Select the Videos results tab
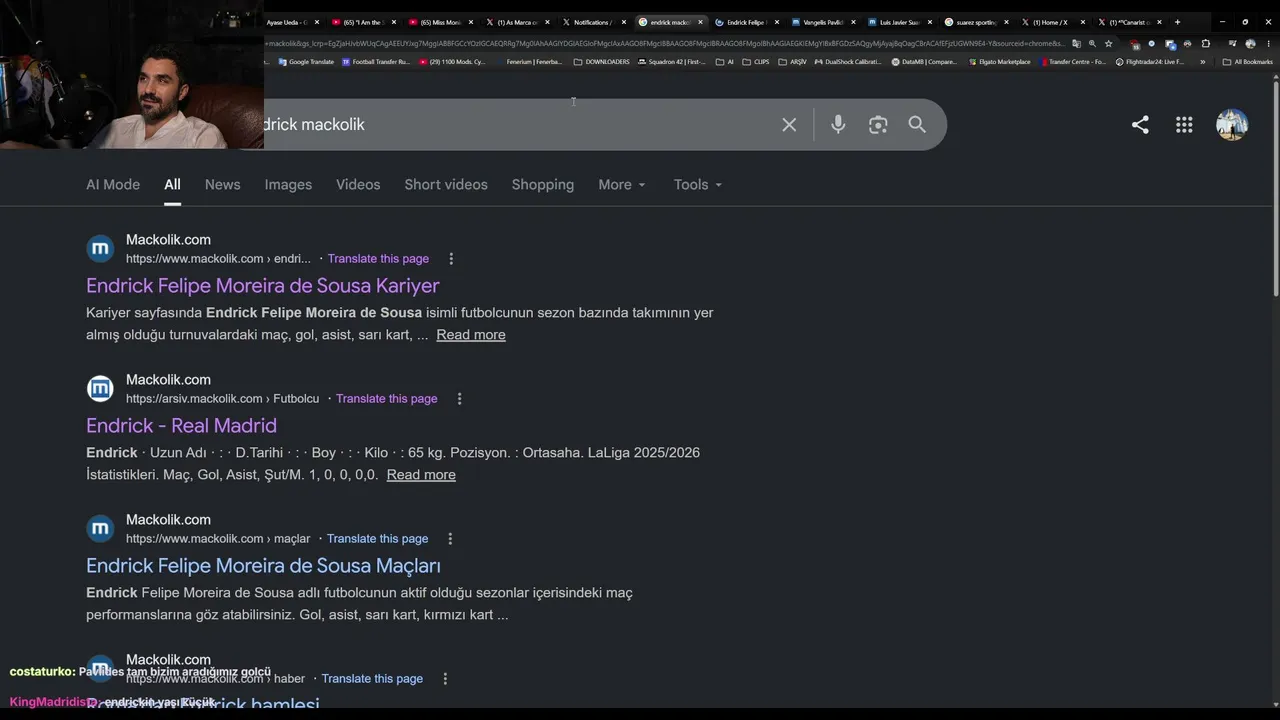This screenshot has width=1280, height=720. (x=358, y=185)
